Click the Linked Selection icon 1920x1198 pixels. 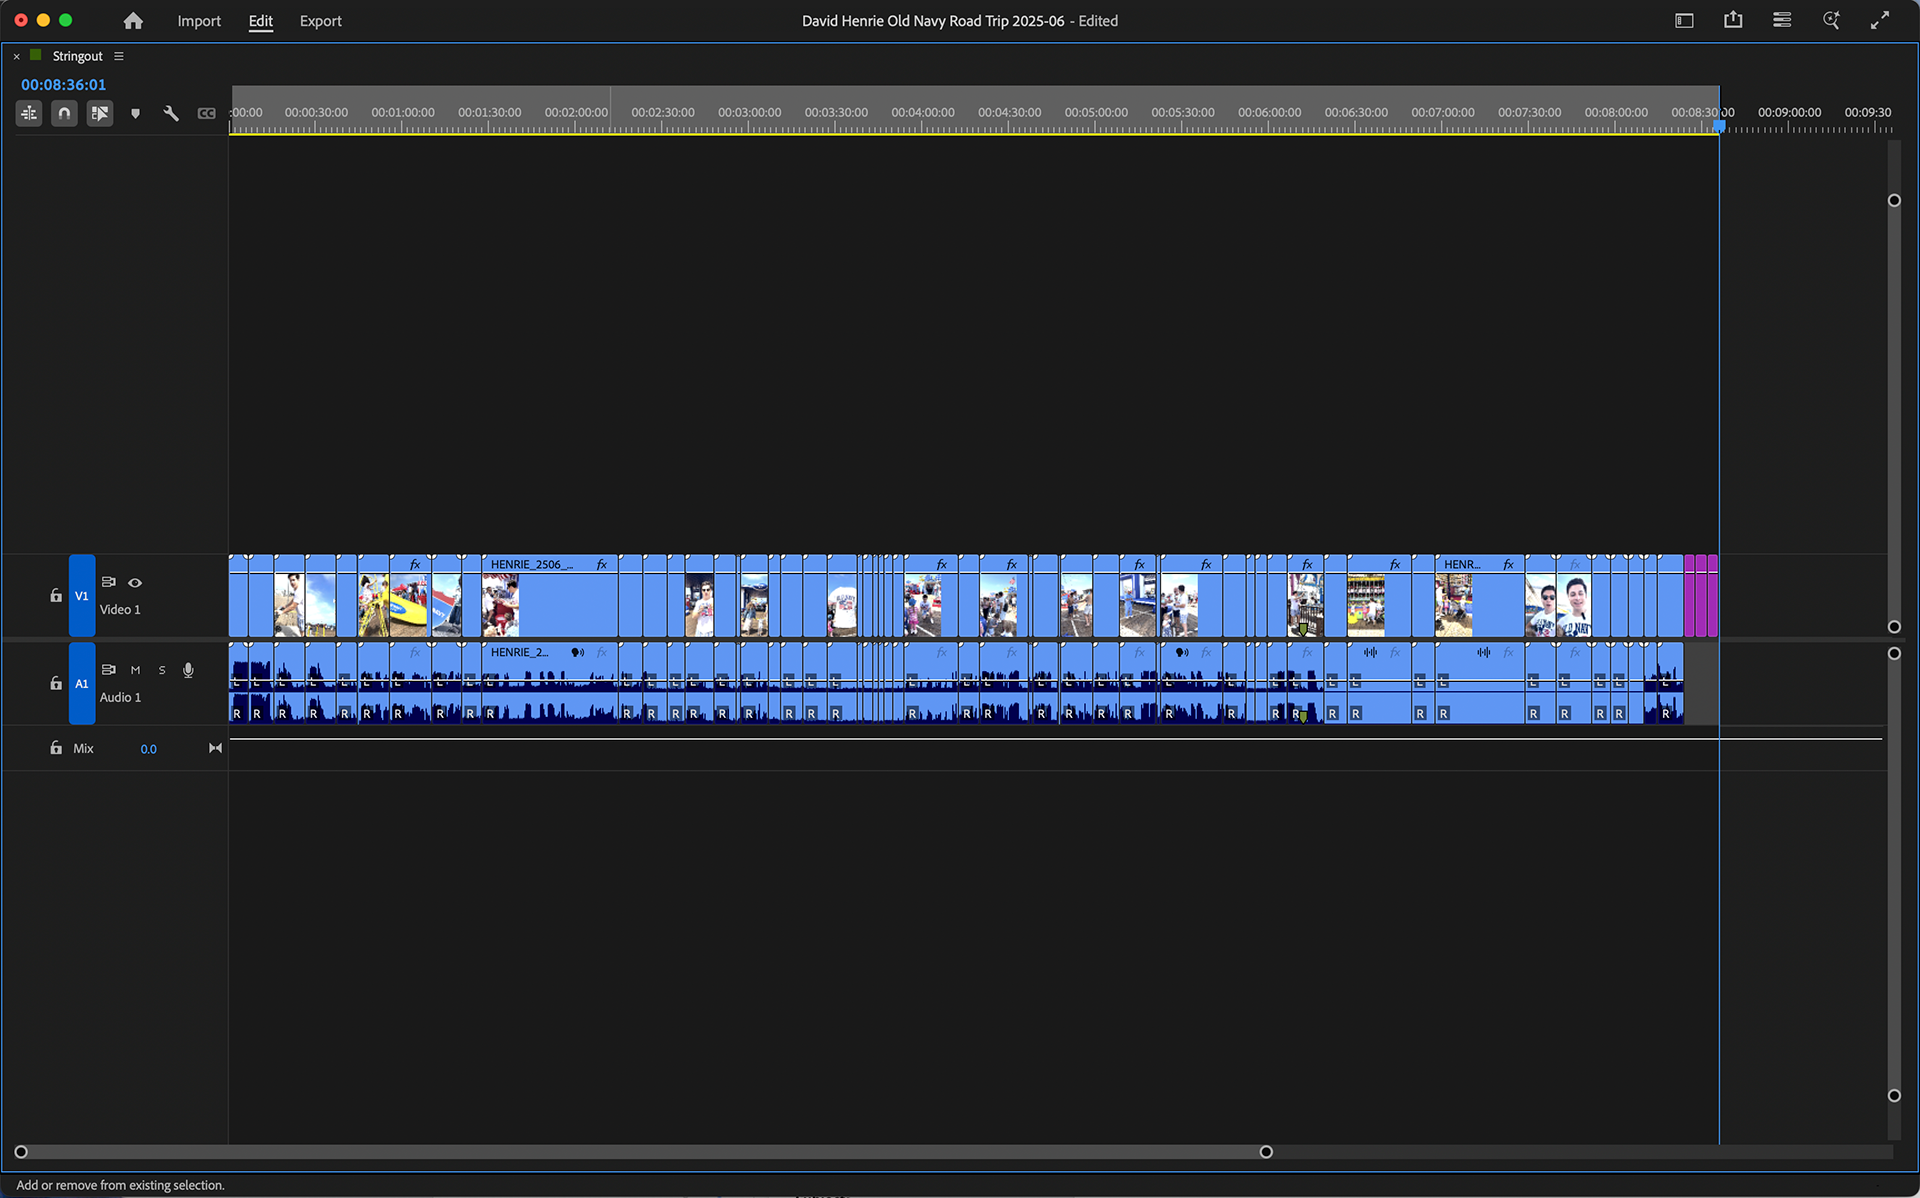pos(100,113)
